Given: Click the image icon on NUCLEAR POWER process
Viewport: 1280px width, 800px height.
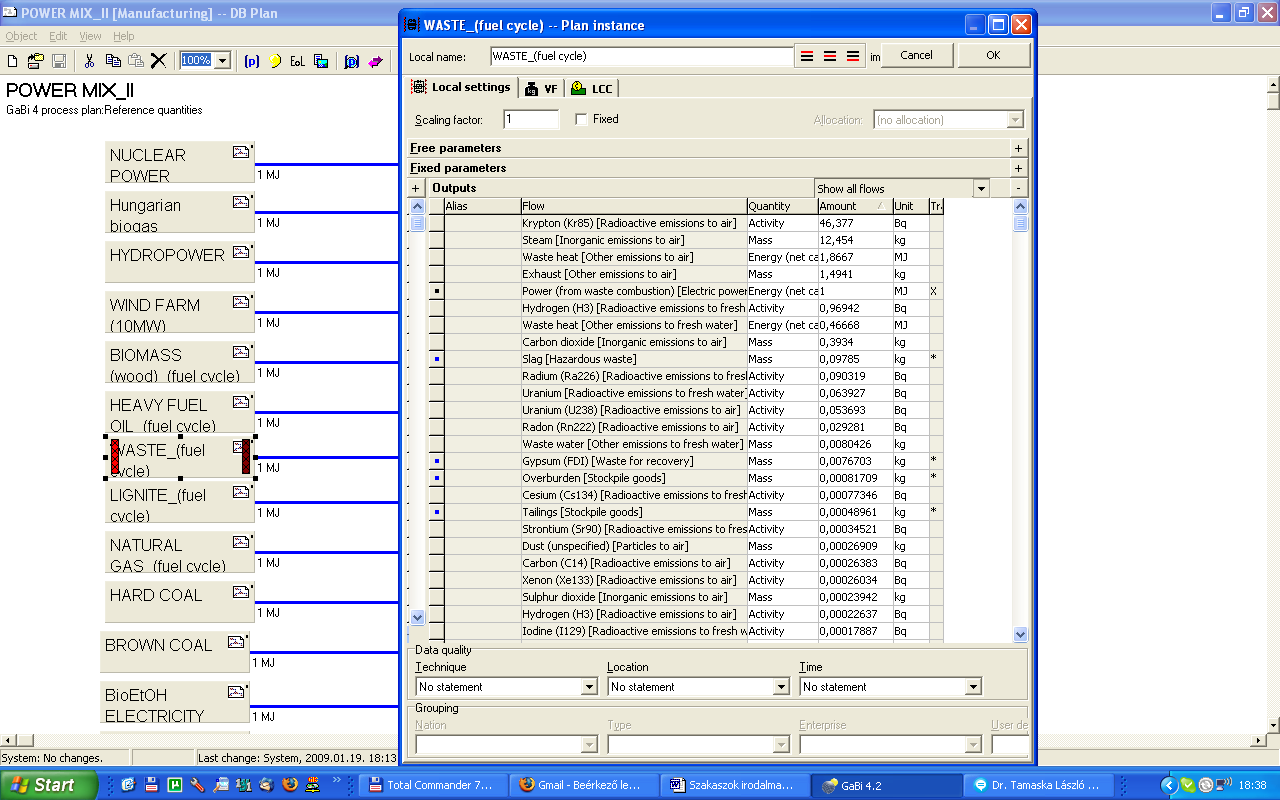Looking at the screenshot, I should (x=241, y=152).
